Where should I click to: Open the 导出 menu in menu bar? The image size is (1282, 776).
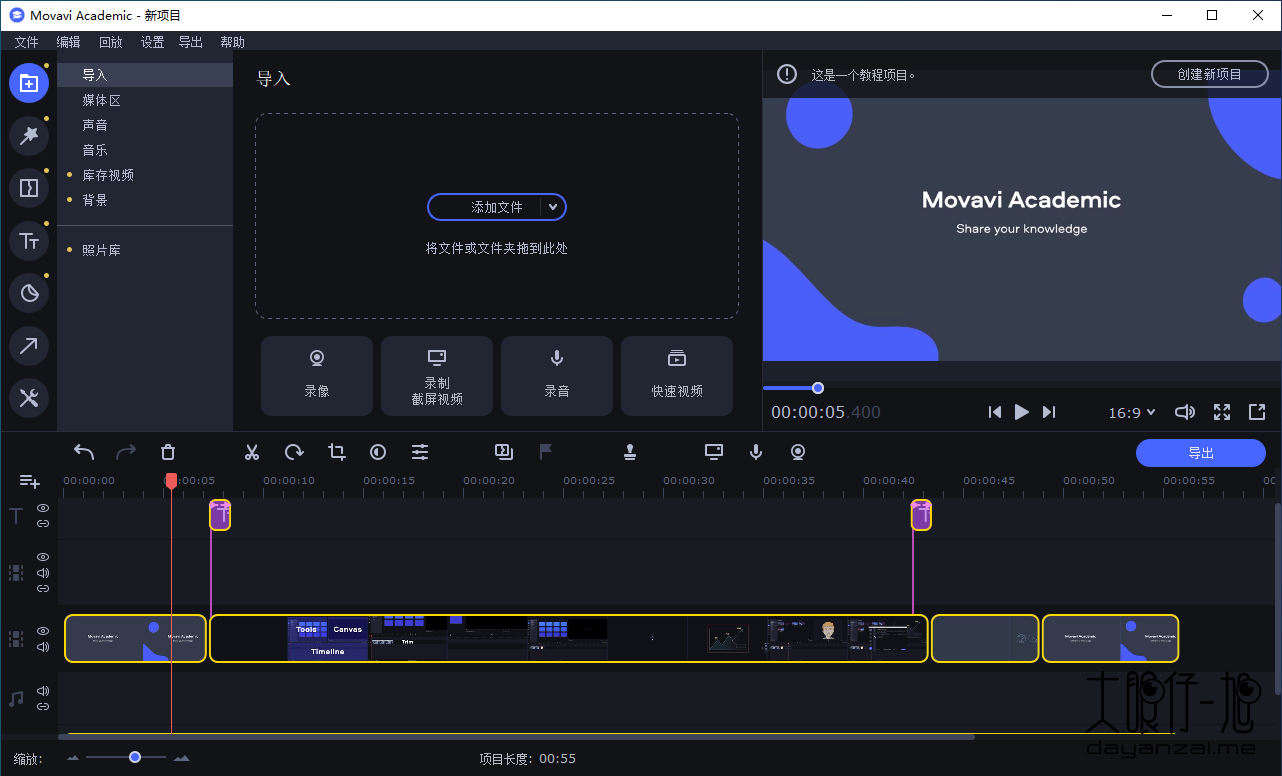click(190, 42)
